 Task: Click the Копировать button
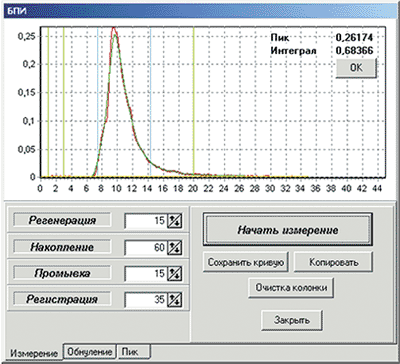[333, 262]
